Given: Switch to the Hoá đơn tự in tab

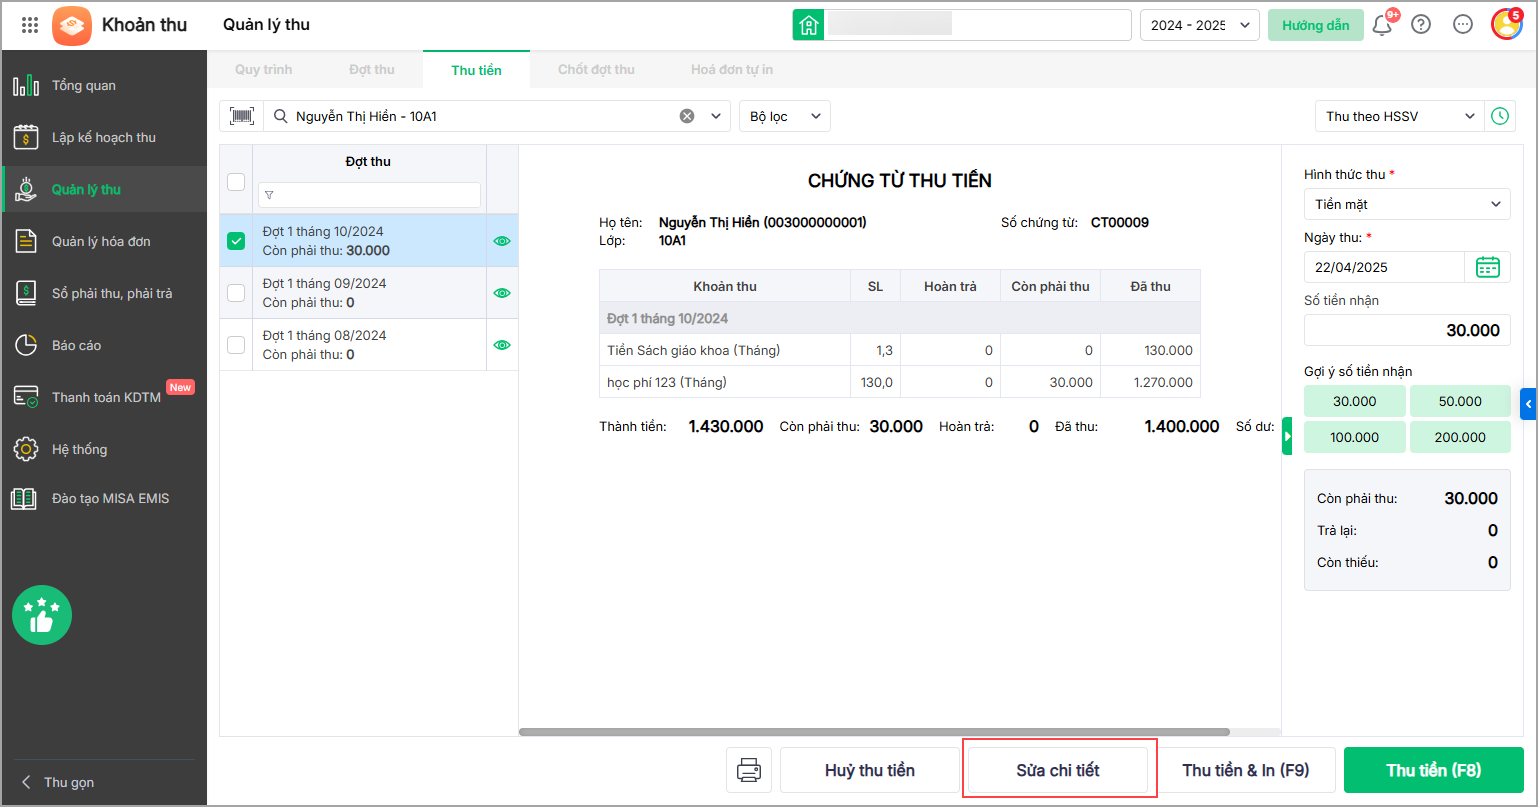Looking at the screenshot, I should coord(732,70).
